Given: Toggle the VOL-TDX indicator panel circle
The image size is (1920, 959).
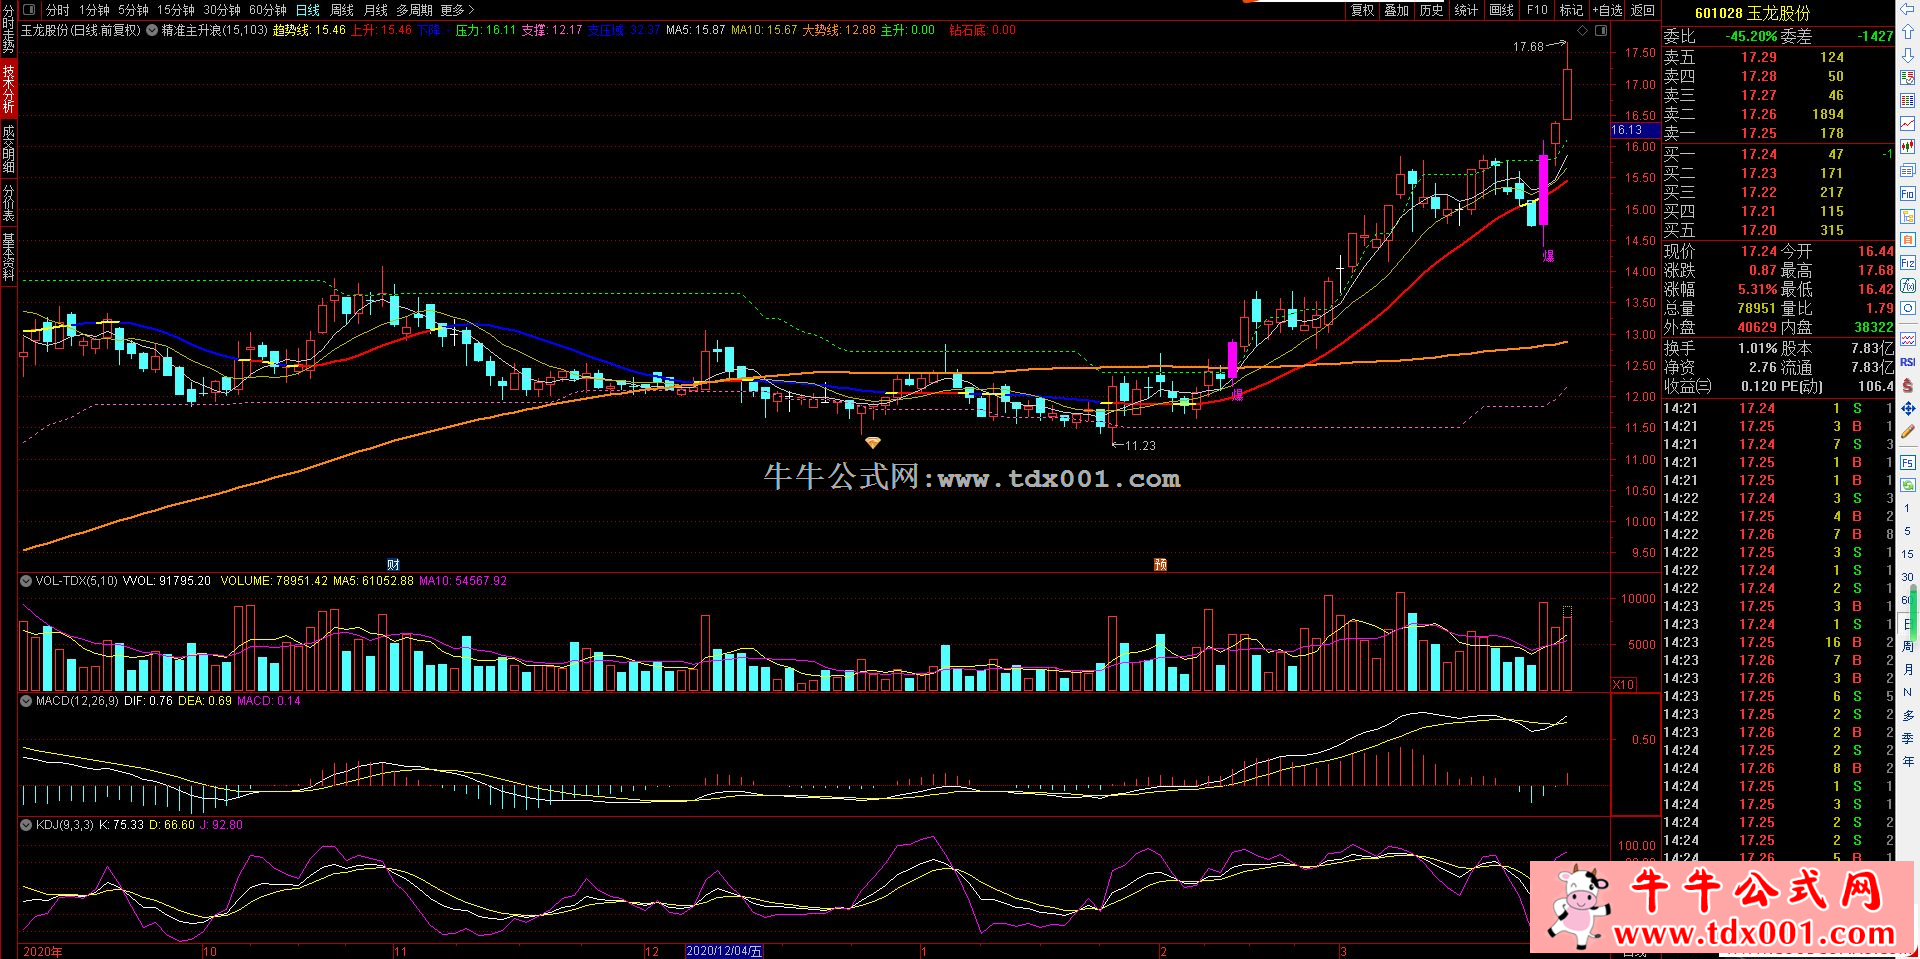Looking at the screenshot, I should point(26,581).
